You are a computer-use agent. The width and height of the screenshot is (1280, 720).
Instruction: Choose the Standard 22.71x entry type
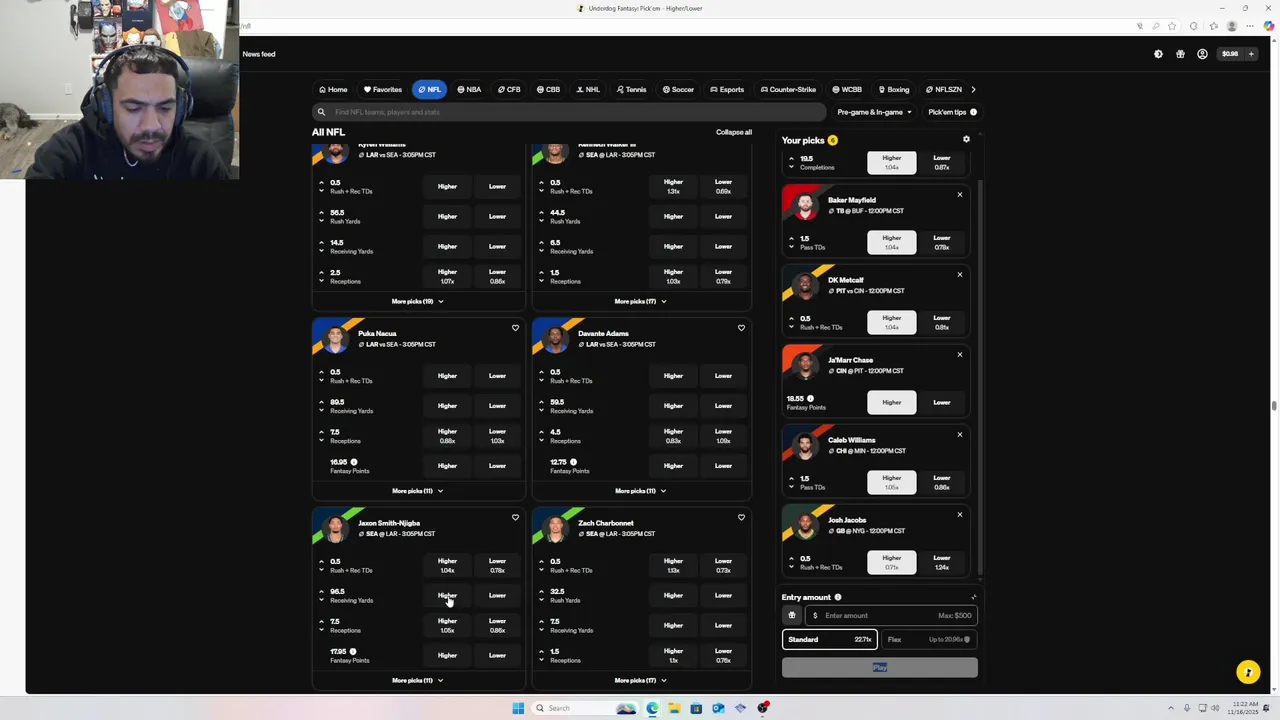tap(829, 639)
